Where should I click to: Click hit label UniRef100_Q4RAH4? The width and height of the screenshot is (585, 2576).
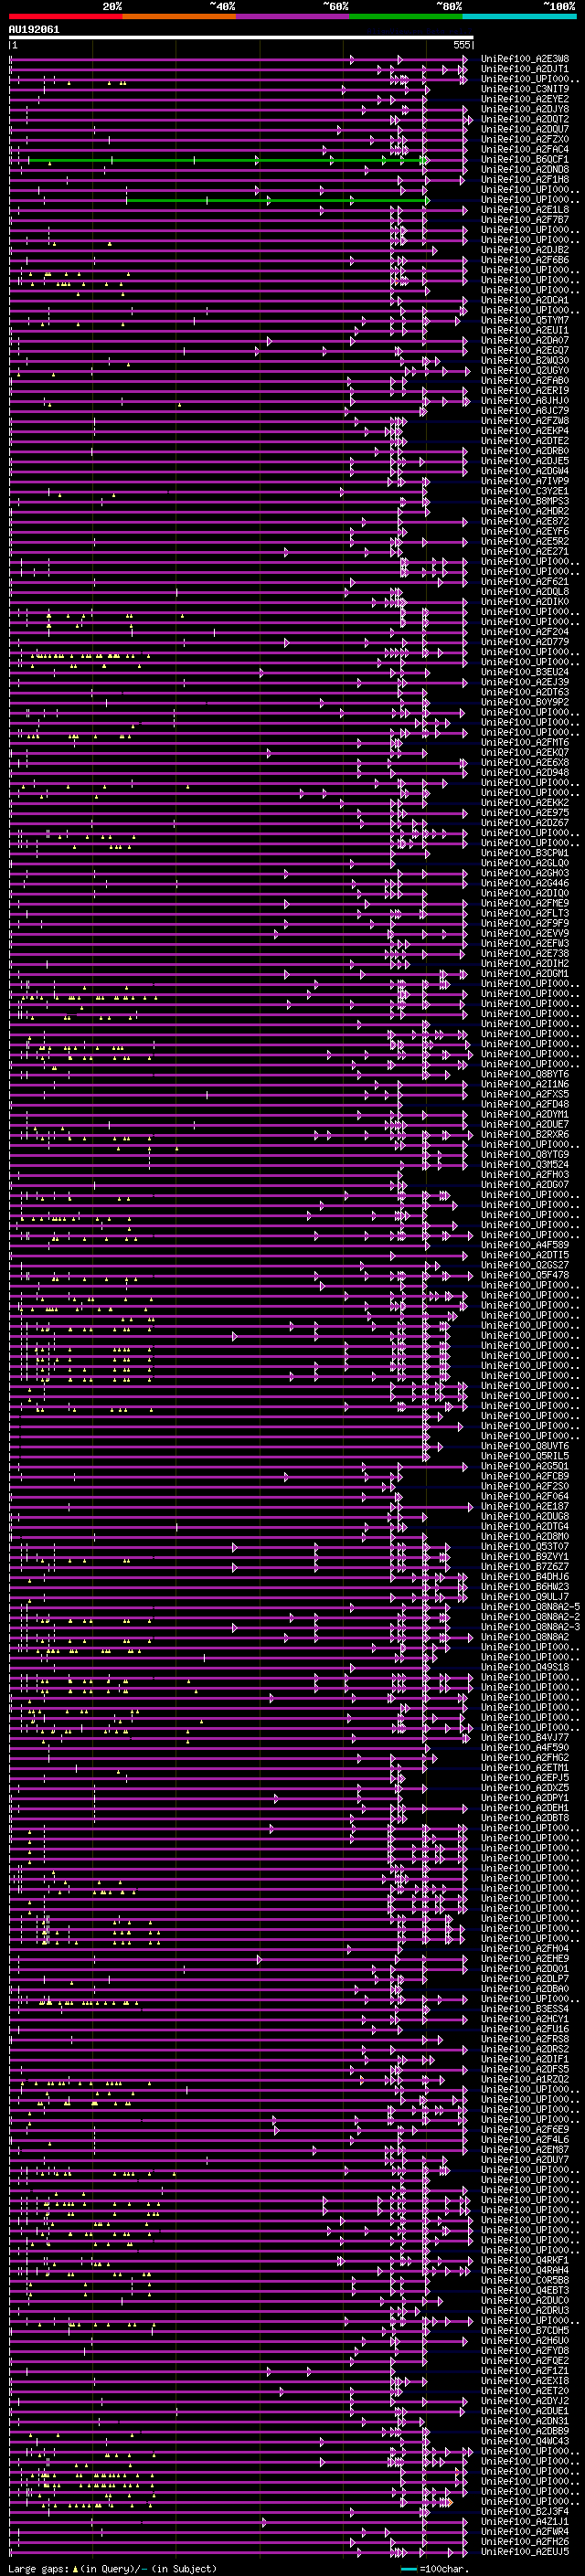tap(525, 2269)
